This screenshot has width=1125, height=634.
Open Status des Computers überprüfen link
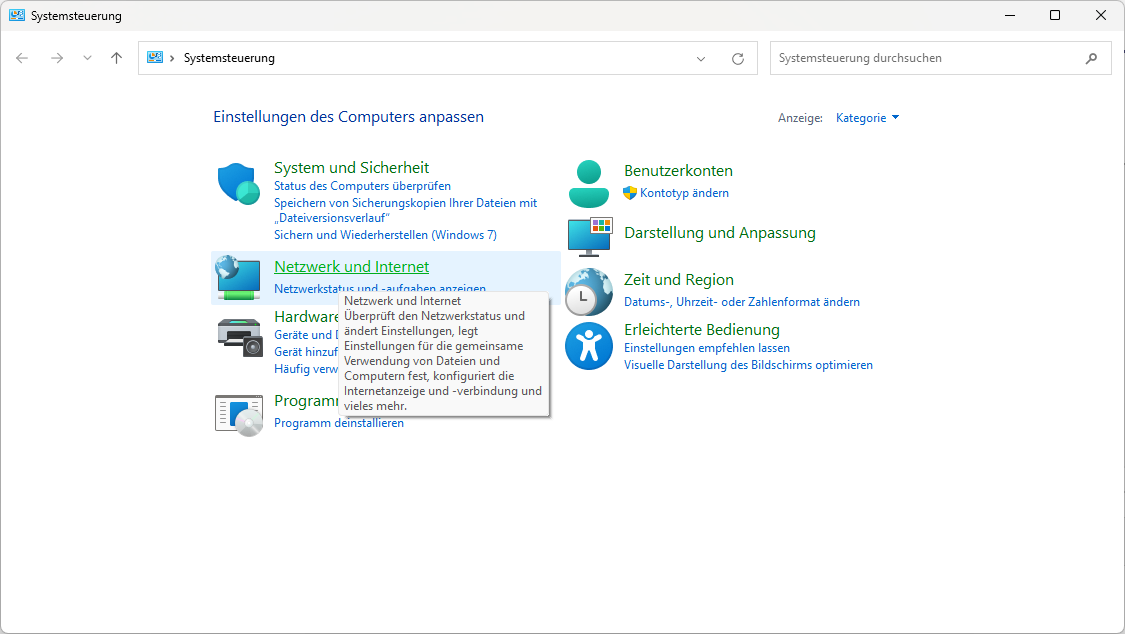click(x=362, y=186)
